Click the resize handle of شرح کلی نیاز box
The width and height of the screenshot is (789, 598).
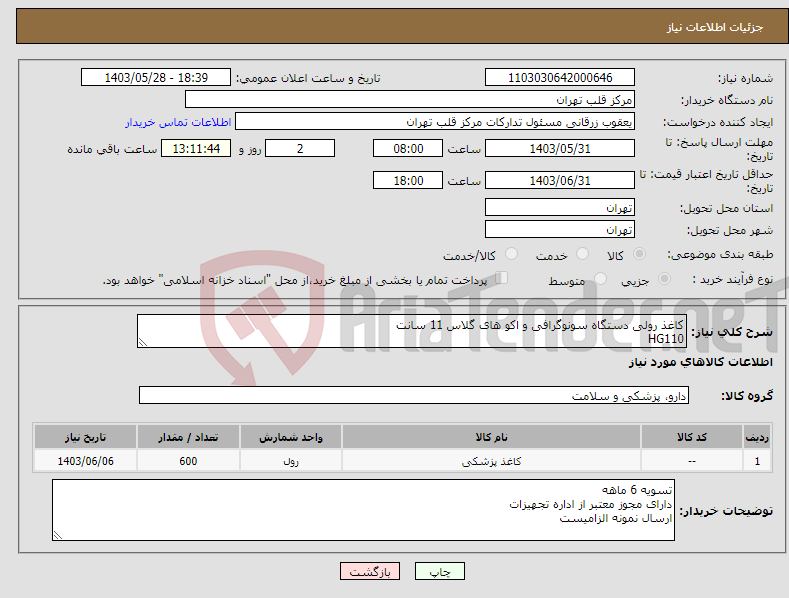pos(143,342)
